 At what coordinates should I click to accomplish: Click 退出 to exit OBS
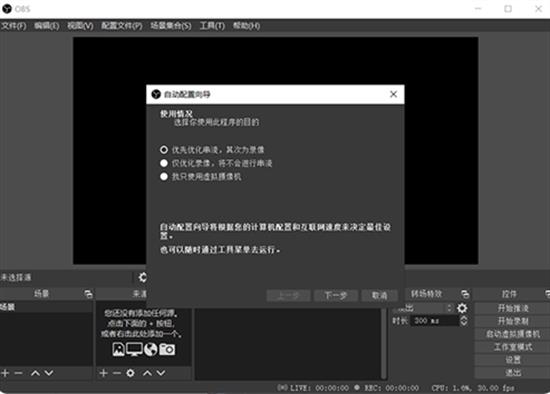click(513, 373)
